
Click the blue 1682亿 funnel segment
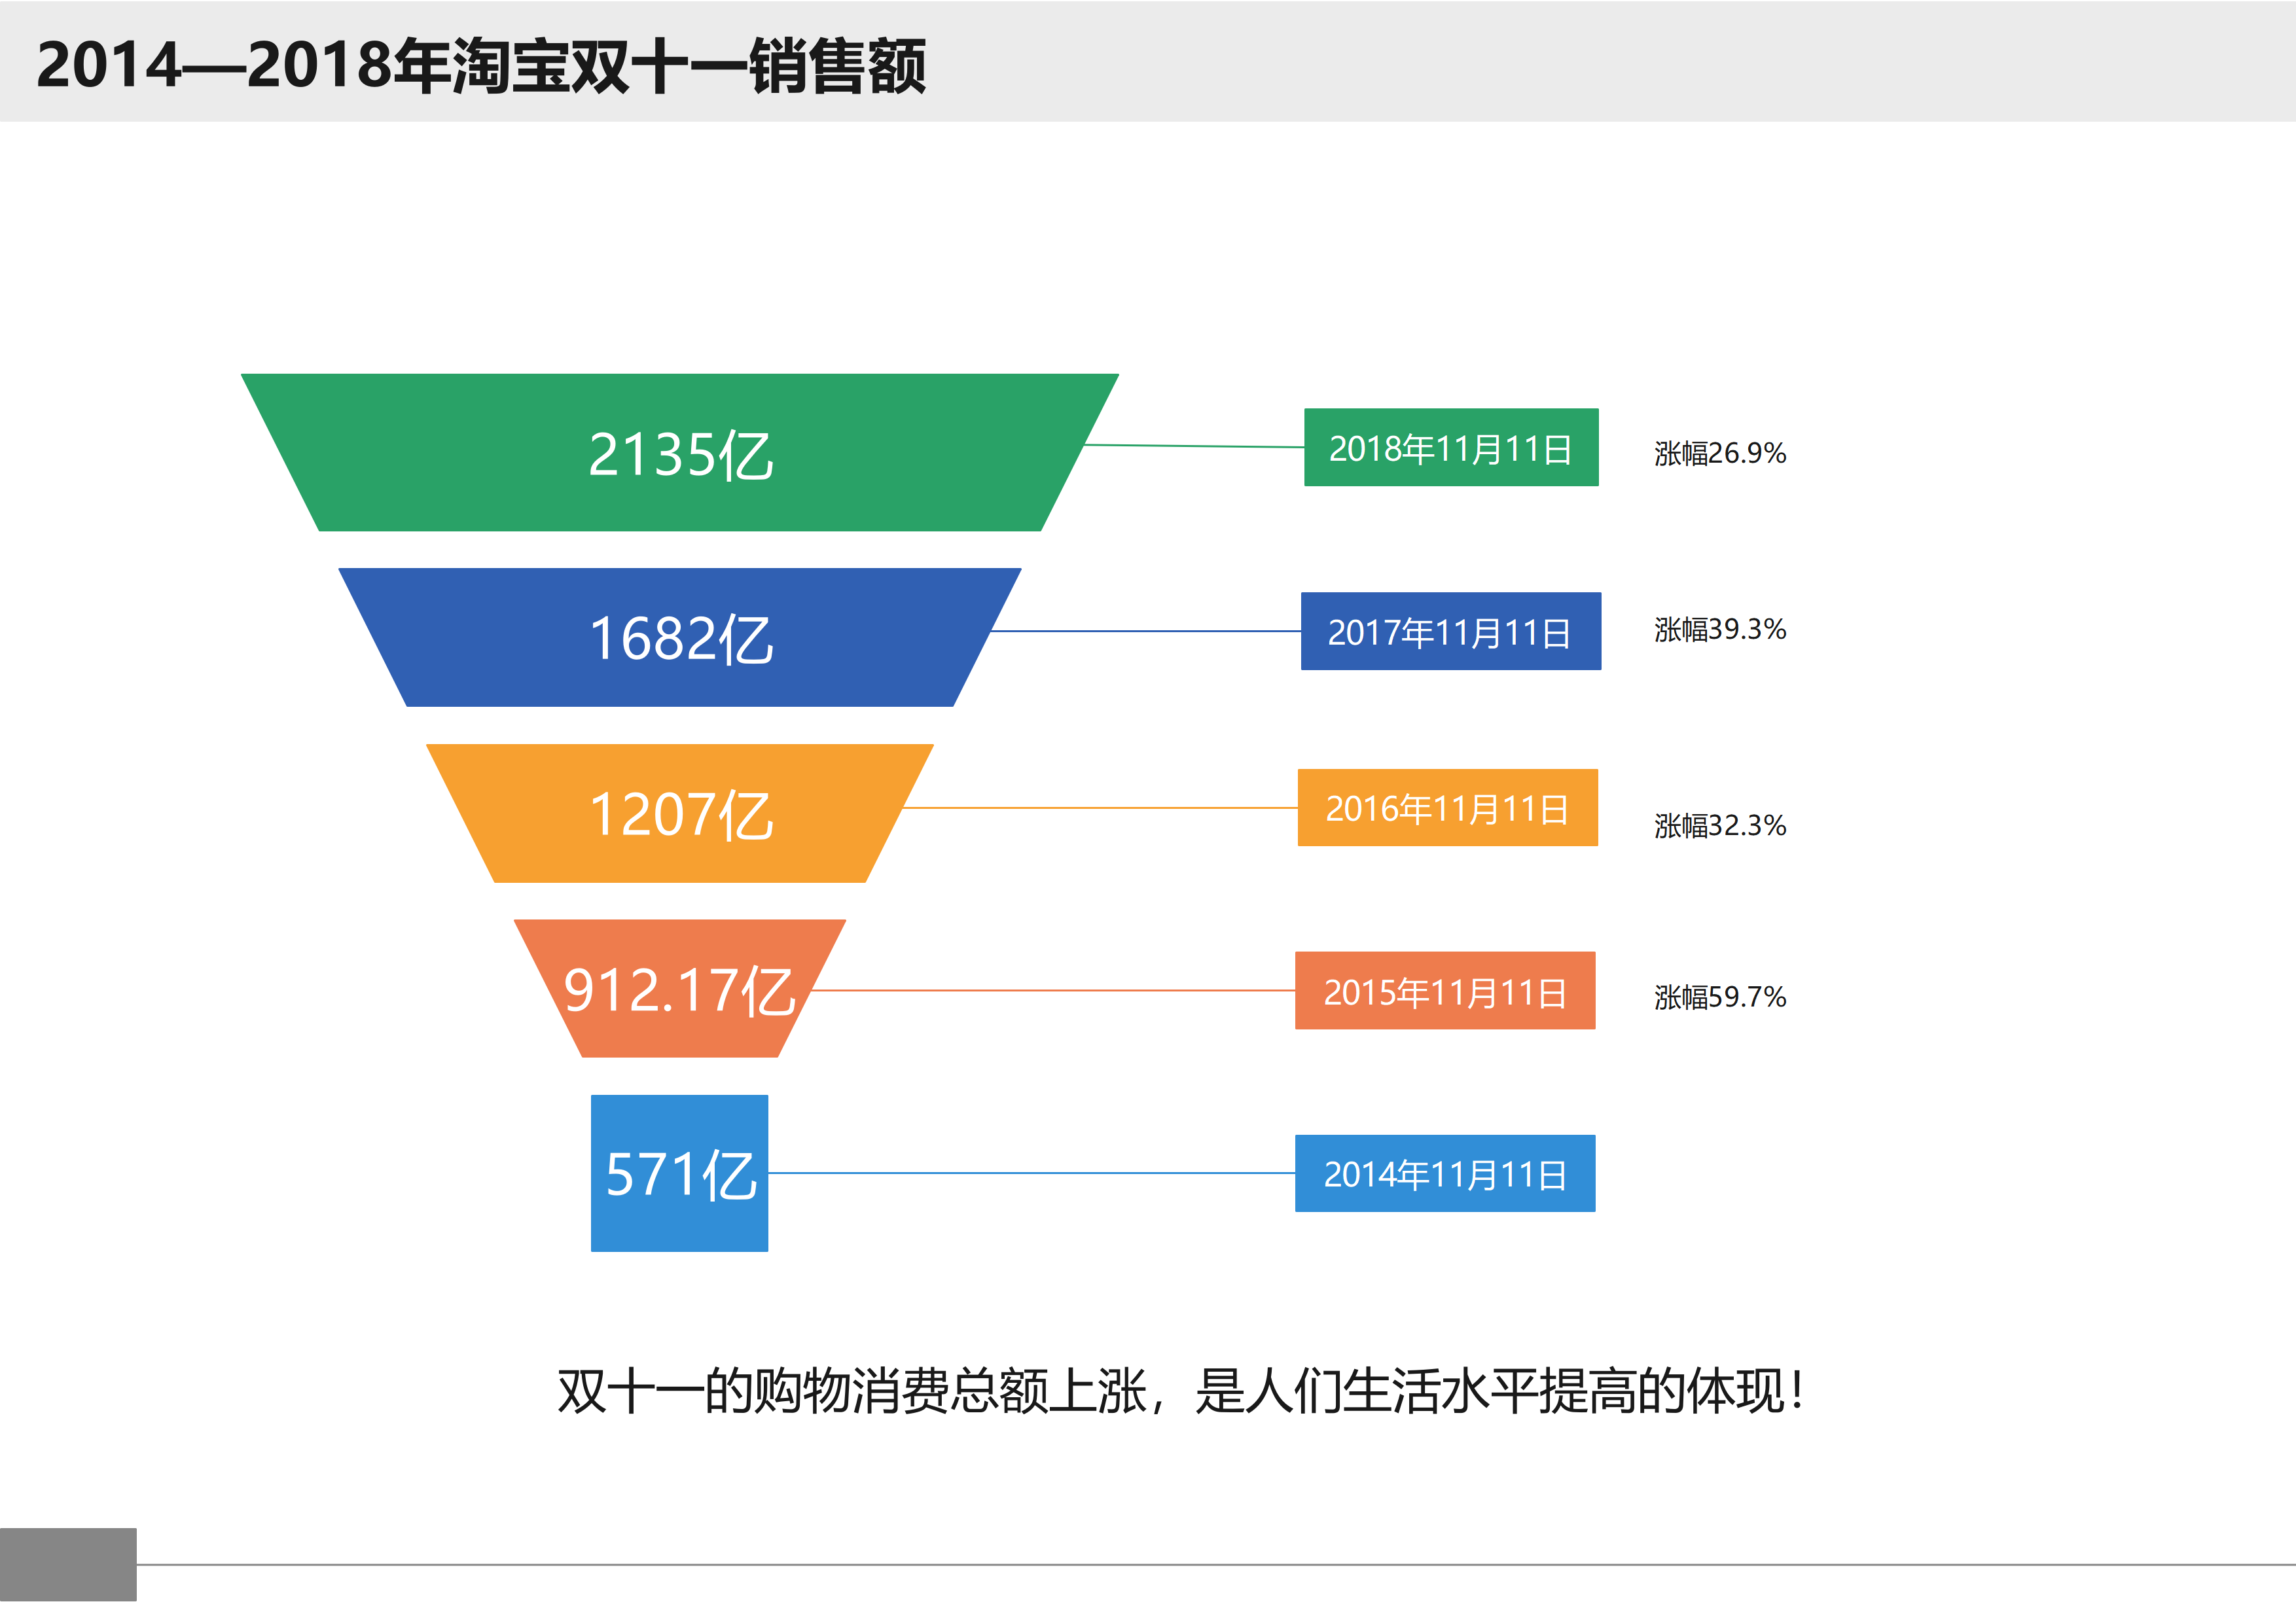pos(680,637)
